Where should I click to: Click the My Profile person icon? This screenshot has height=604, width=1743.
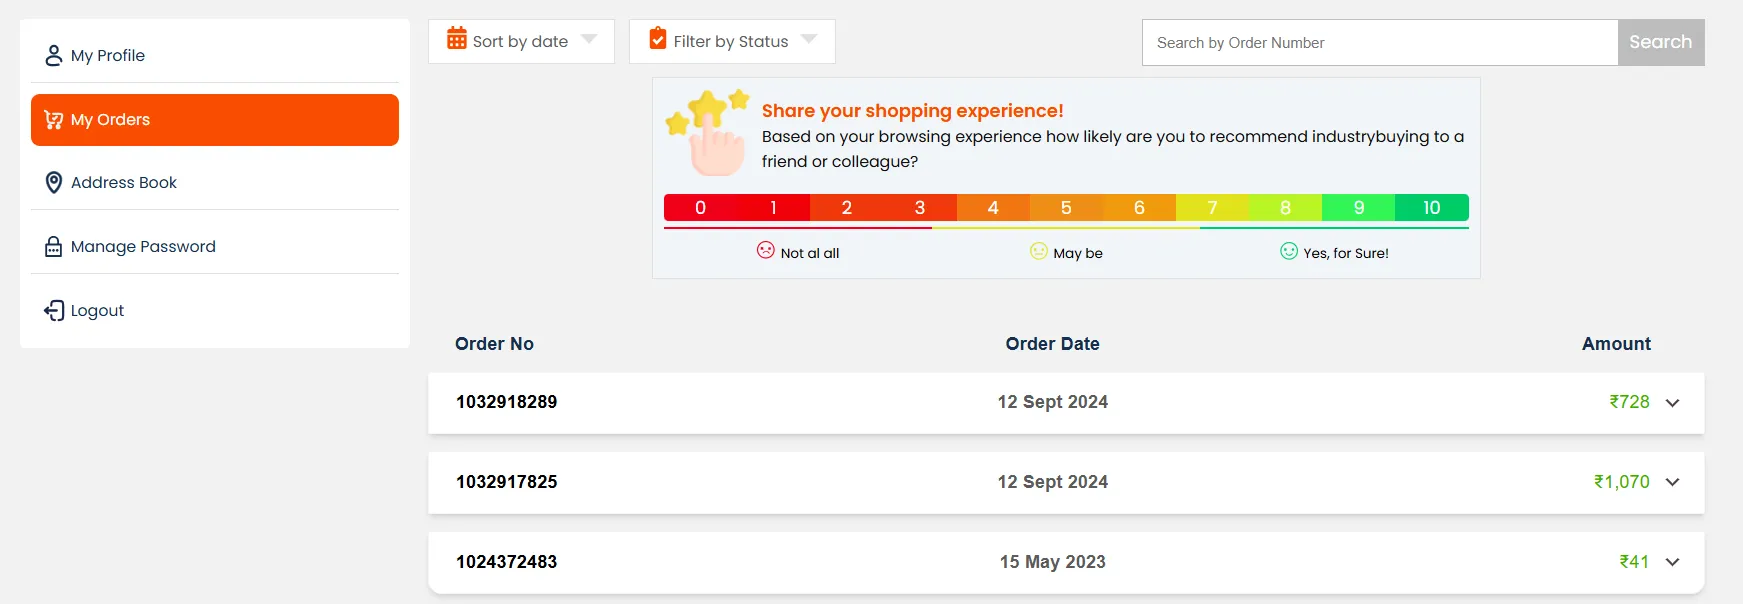tap(54, 55)
